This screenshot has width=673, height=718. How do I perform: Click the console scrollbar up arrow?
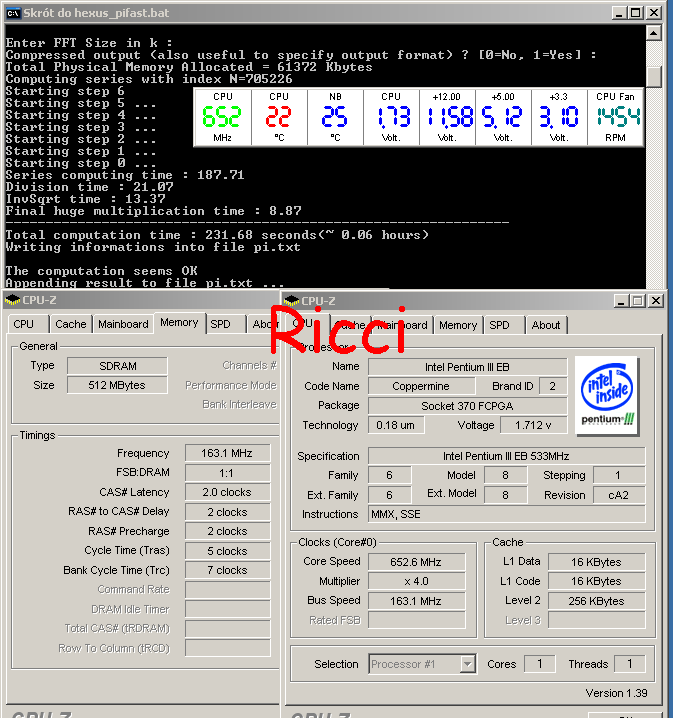pyautogui.click(x=654, y=33)
